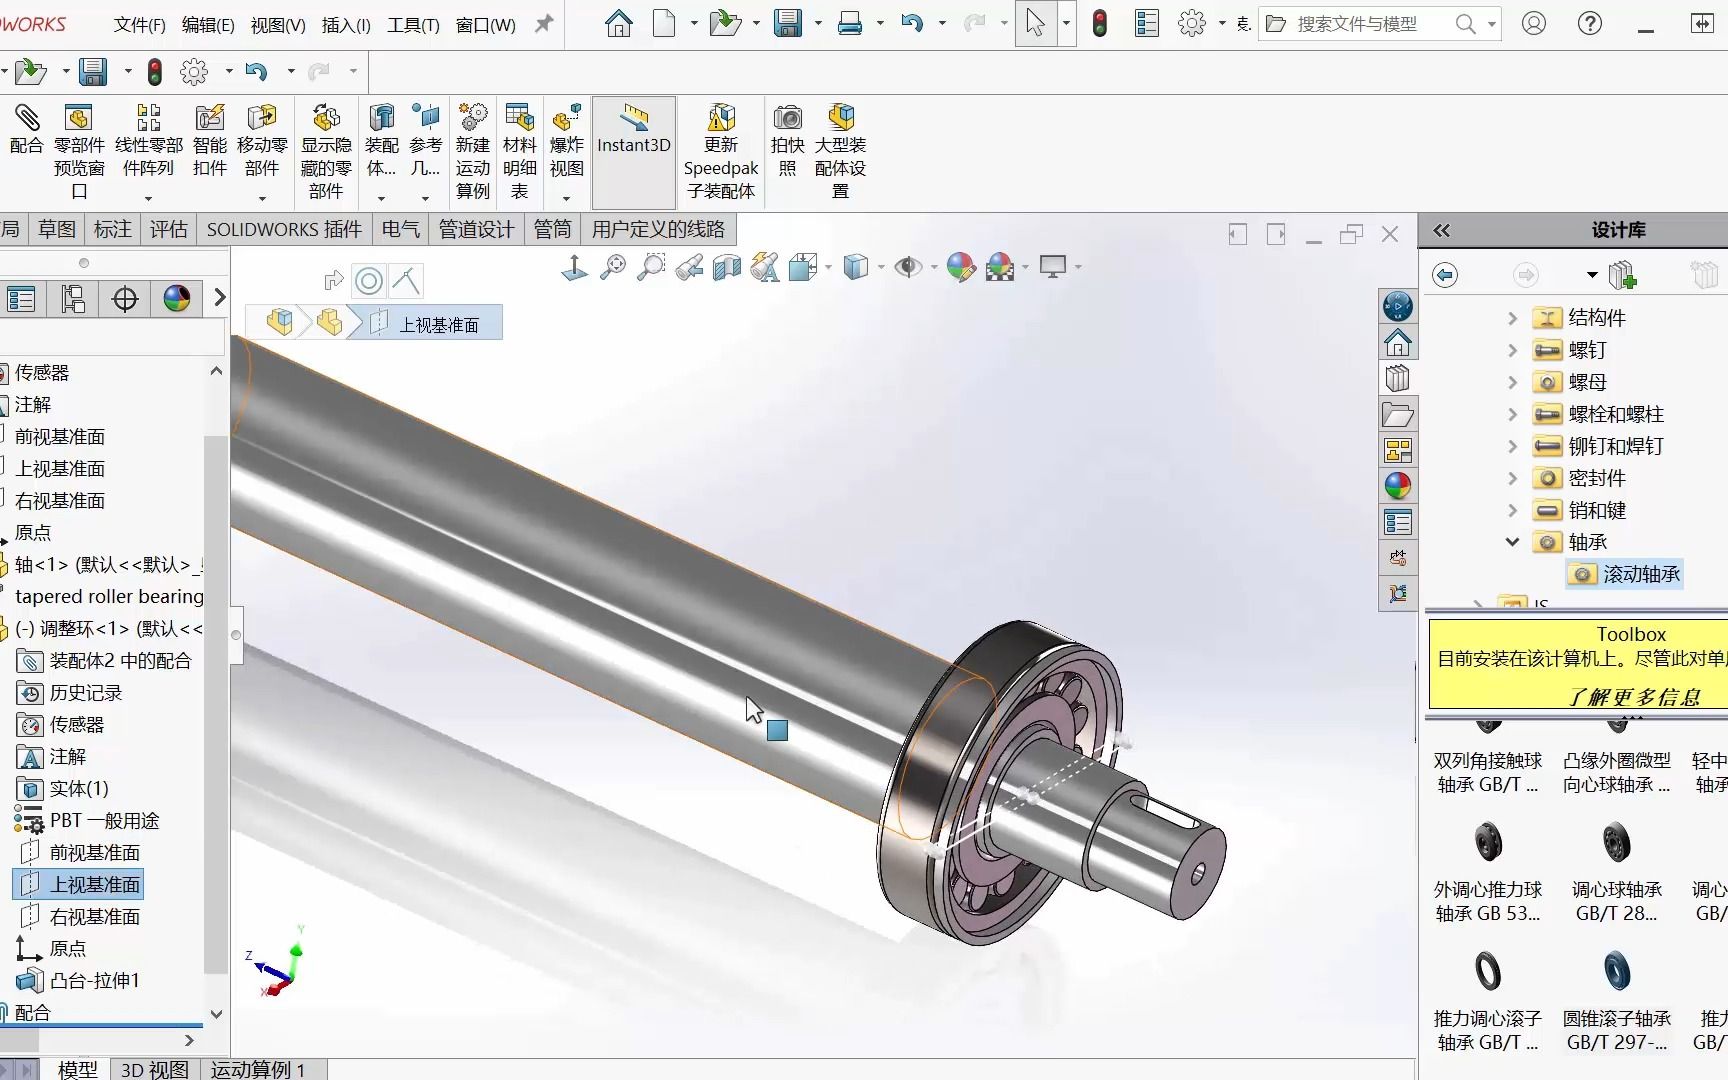Click the Section View icon in viewport
1728x1080 pixels.
click(727, 267)
